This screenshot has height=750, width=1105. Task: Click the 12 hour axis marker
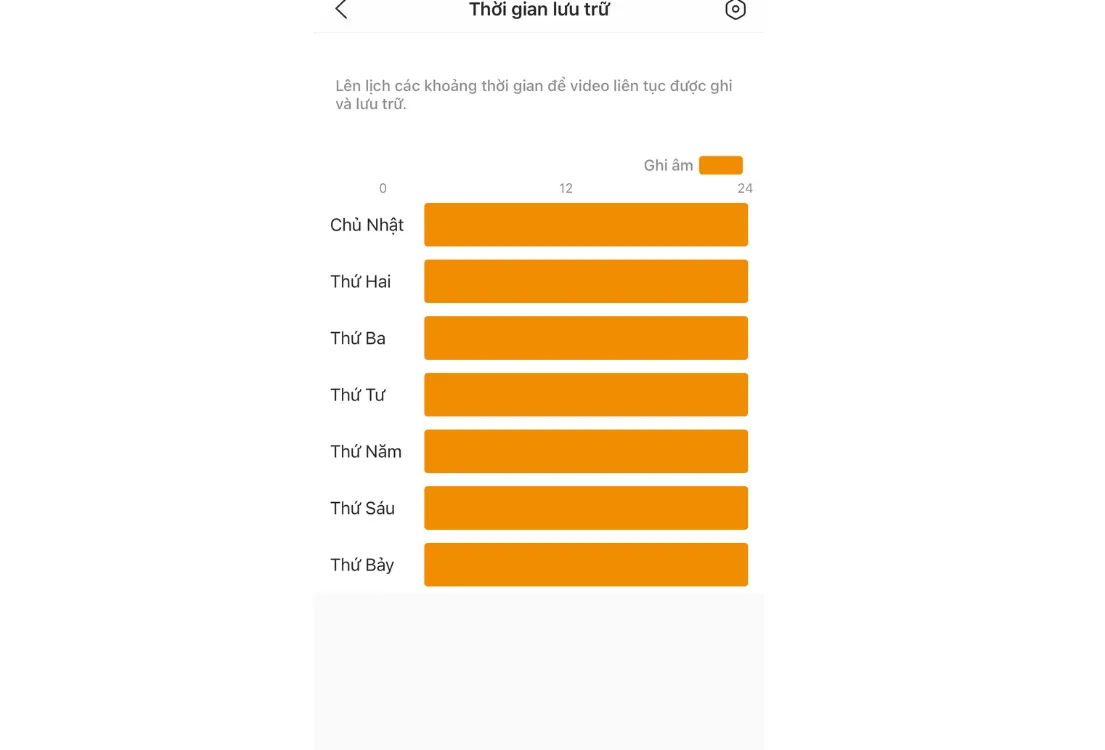[566, 188]
